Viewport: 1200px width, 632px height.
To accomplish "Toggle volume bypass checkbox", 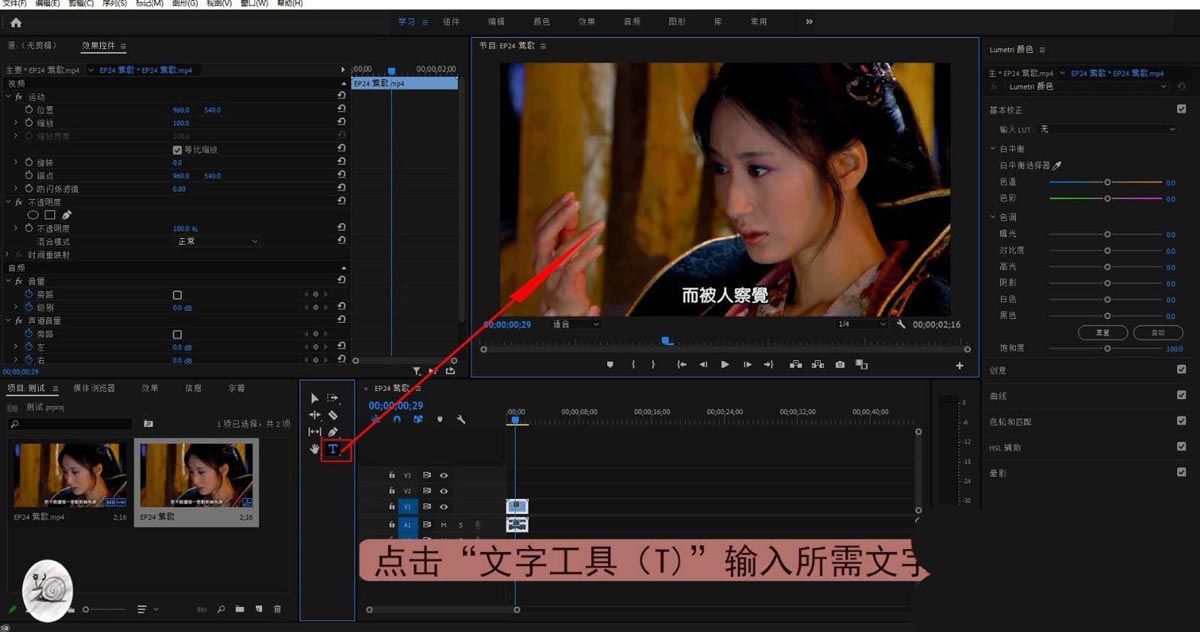I will (x=178, y=295).
